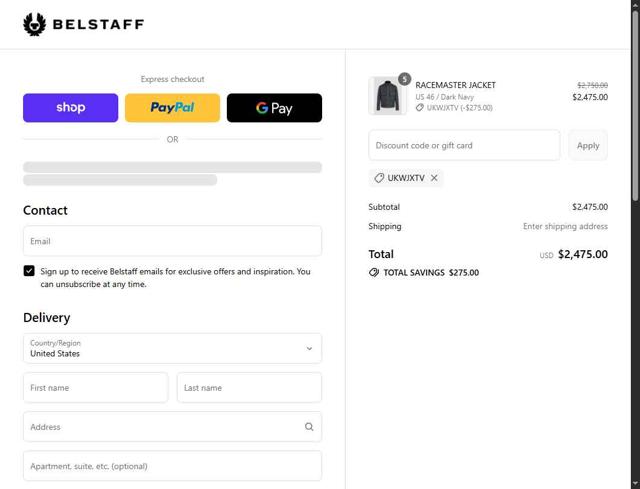Click the scrollbar down arrow
The height and width of the screenshot is (489, 640).
[636, 484]
